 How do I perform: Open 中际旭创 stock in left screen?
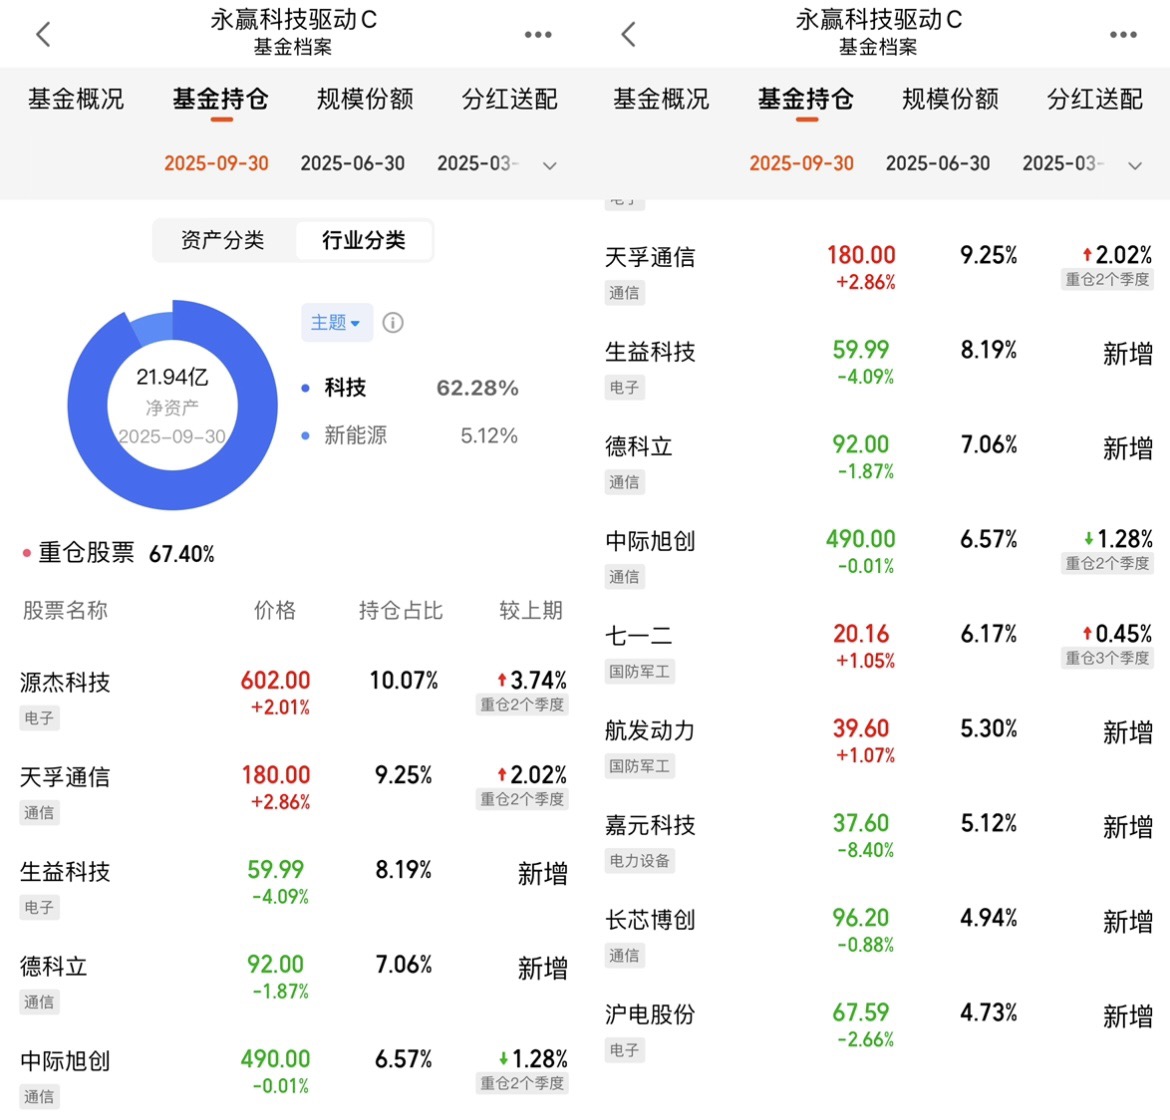point(292,1077)
